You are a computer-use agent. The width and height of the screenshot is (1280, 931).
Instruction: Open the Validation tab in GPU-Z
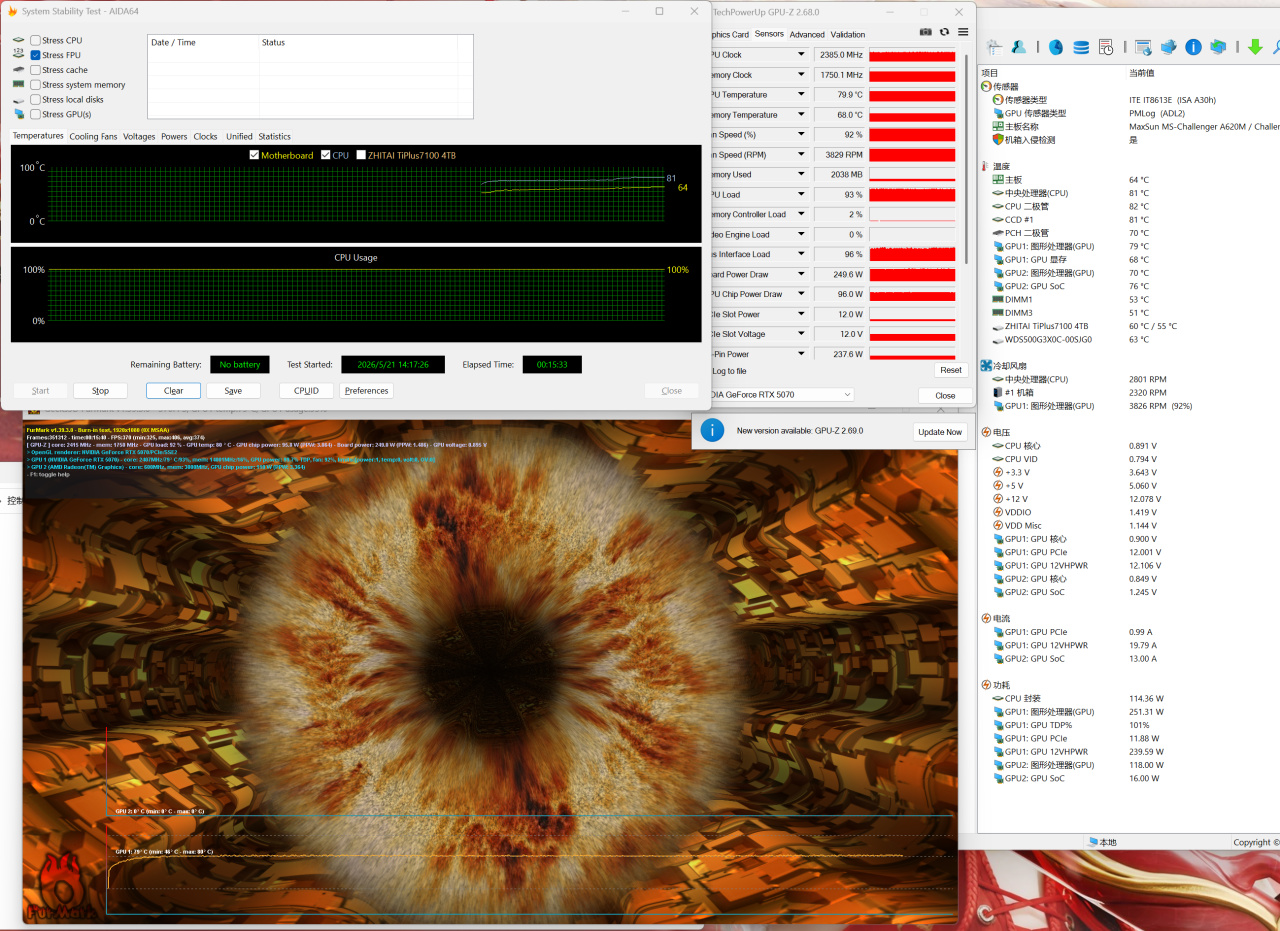848,34
